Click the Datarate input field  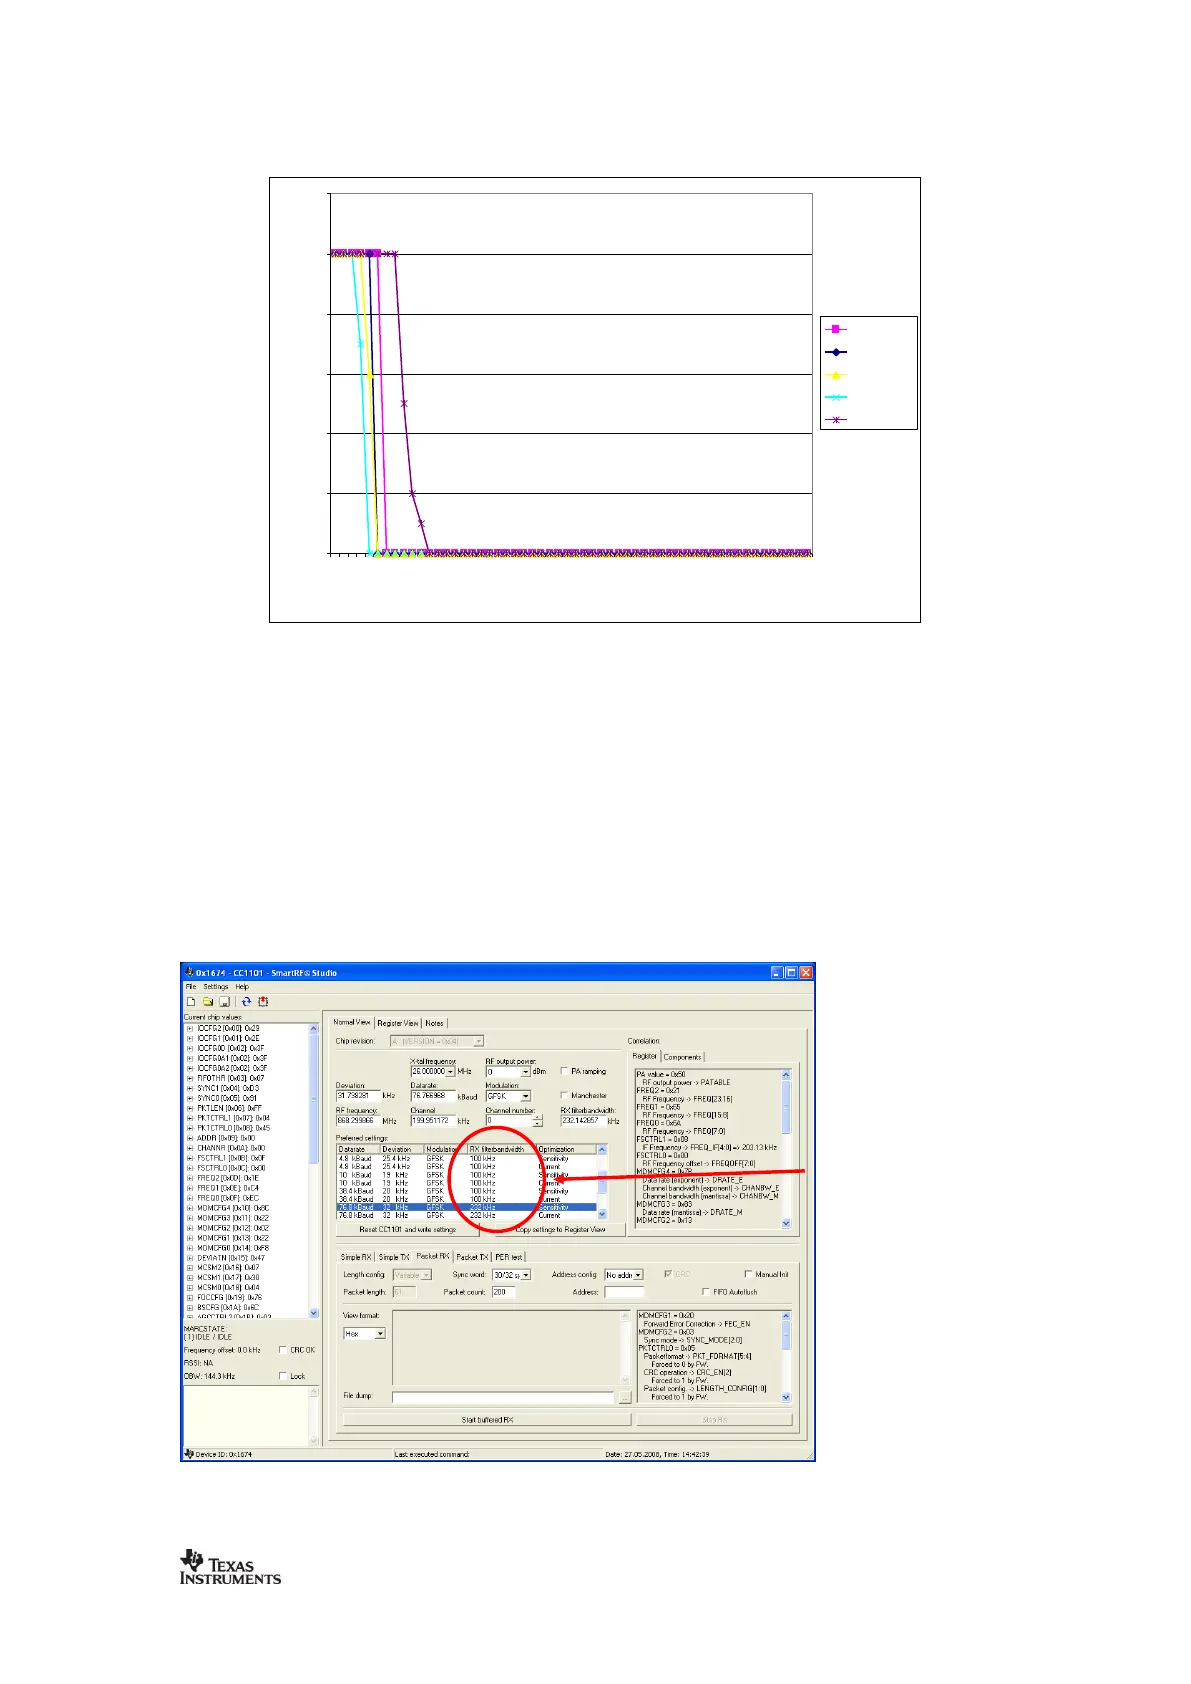[433, 1096]
